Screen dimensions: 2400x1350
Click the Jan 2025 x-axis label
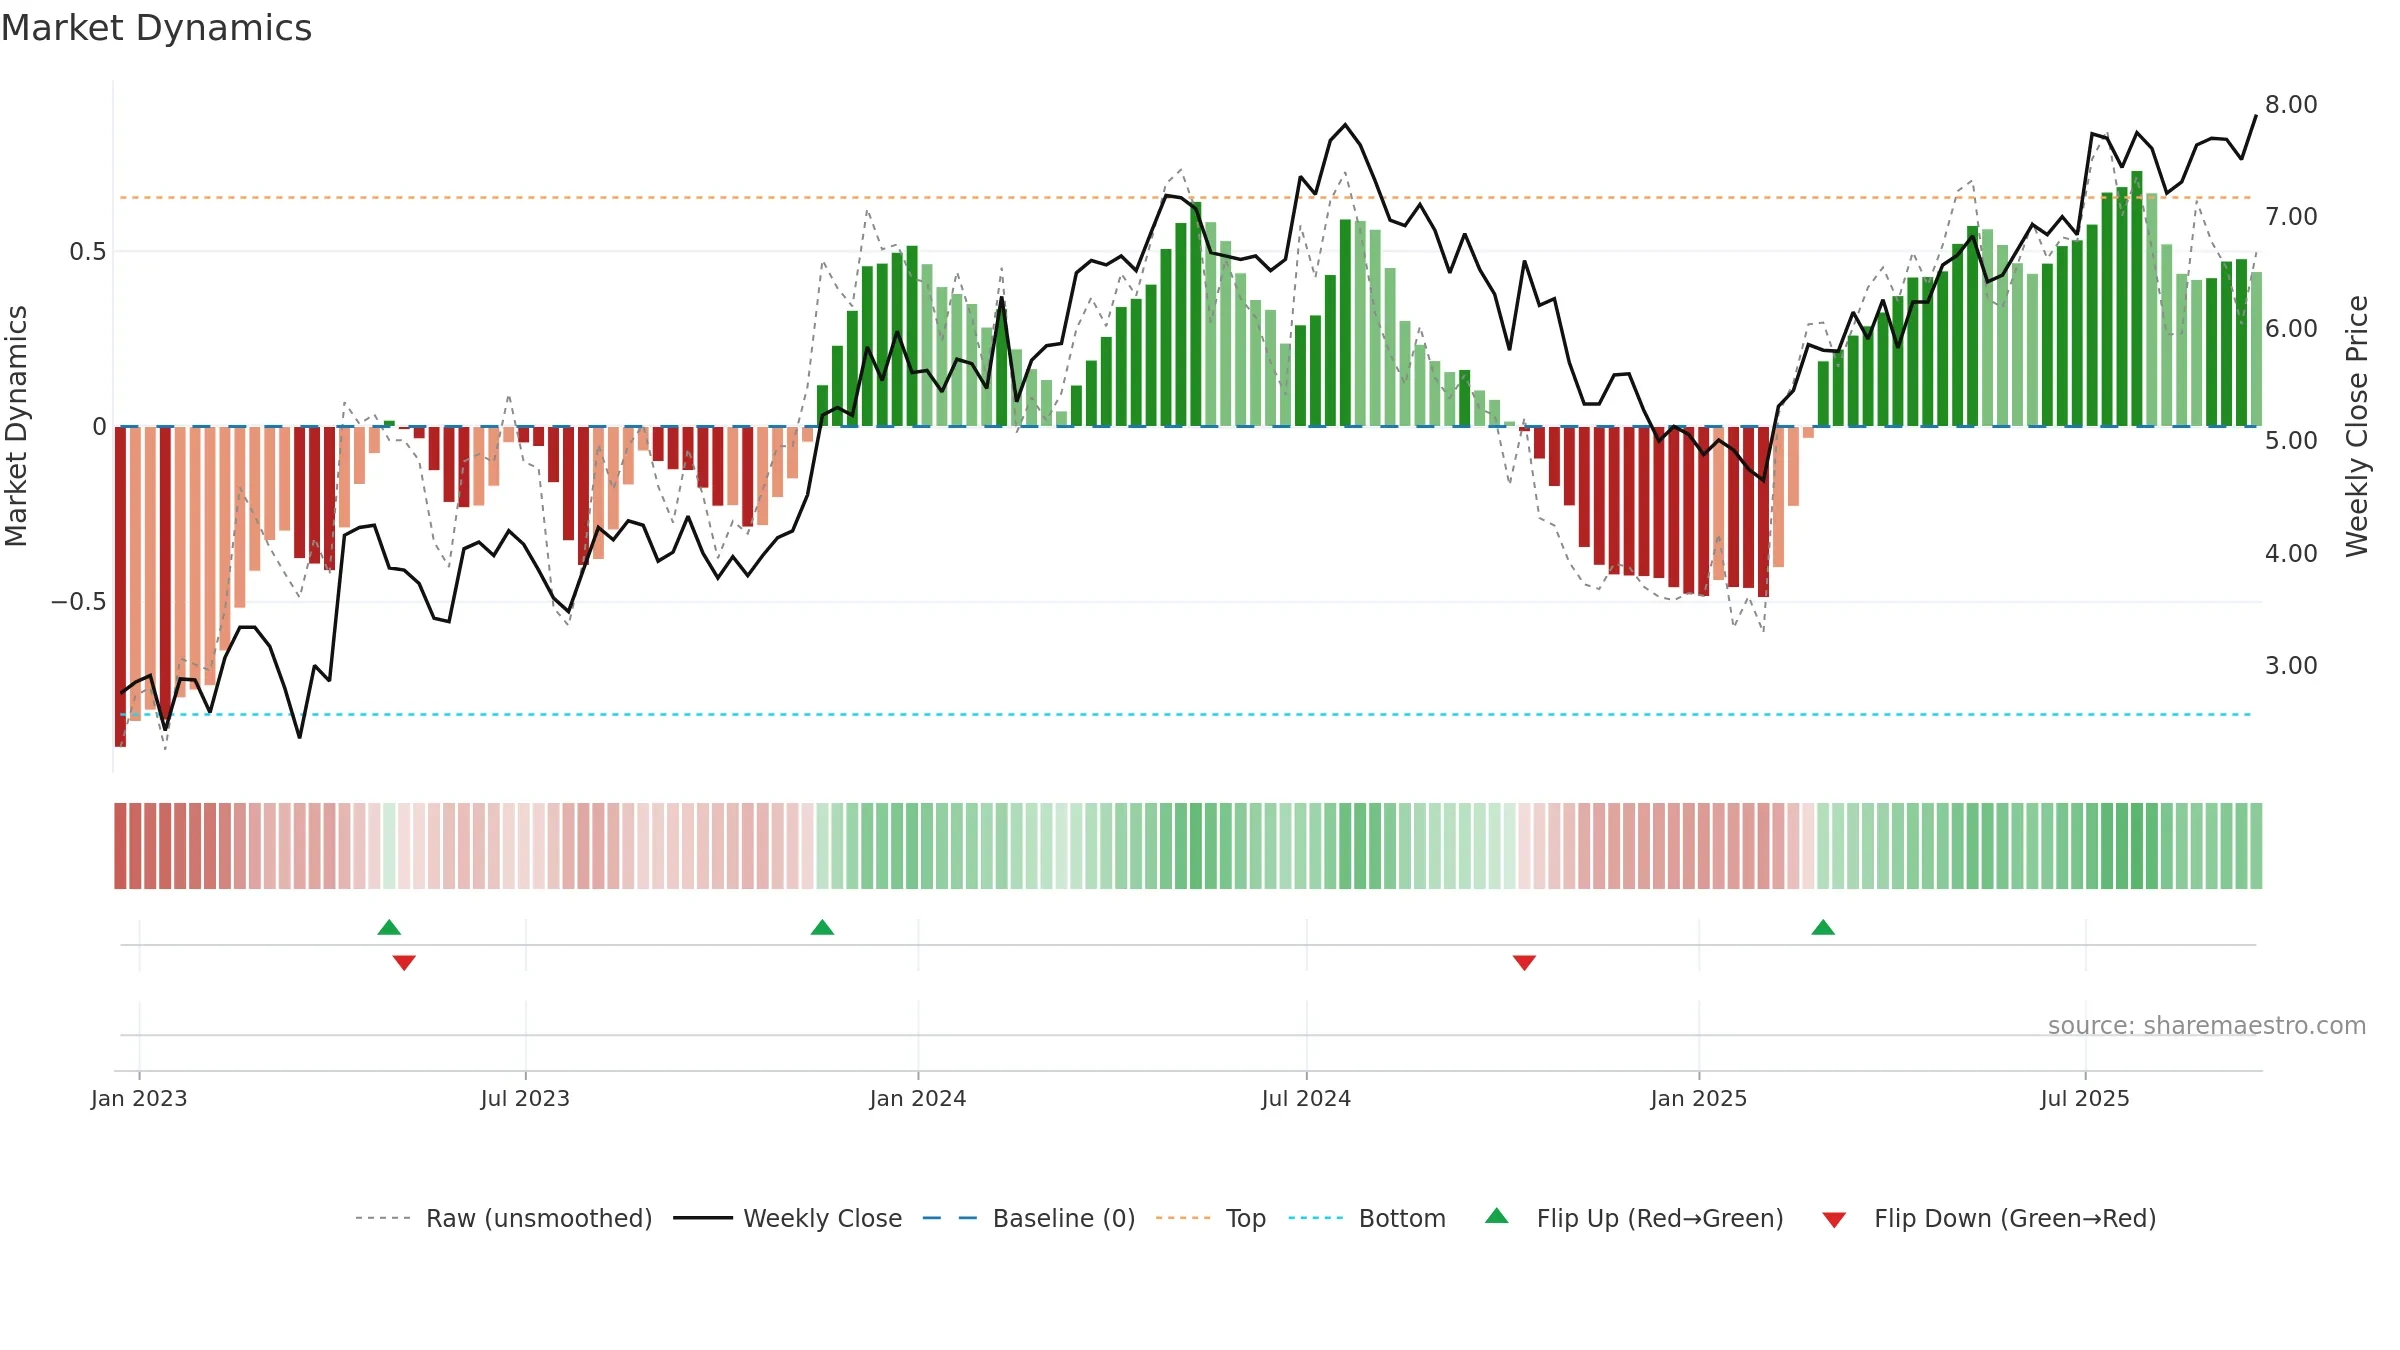click(1699, 1098)
